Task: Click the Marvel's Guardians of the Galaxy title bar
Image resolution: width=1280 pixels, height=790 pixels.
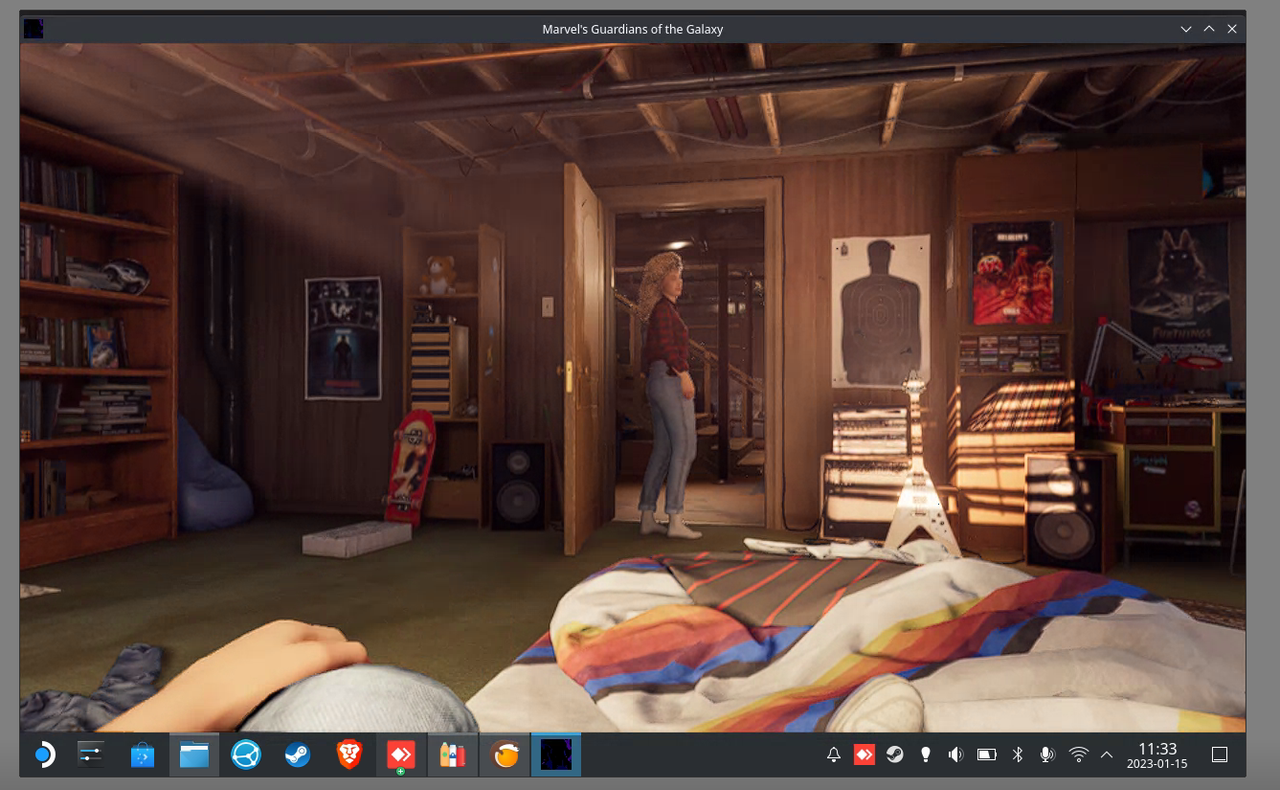Action: point(632,29)
